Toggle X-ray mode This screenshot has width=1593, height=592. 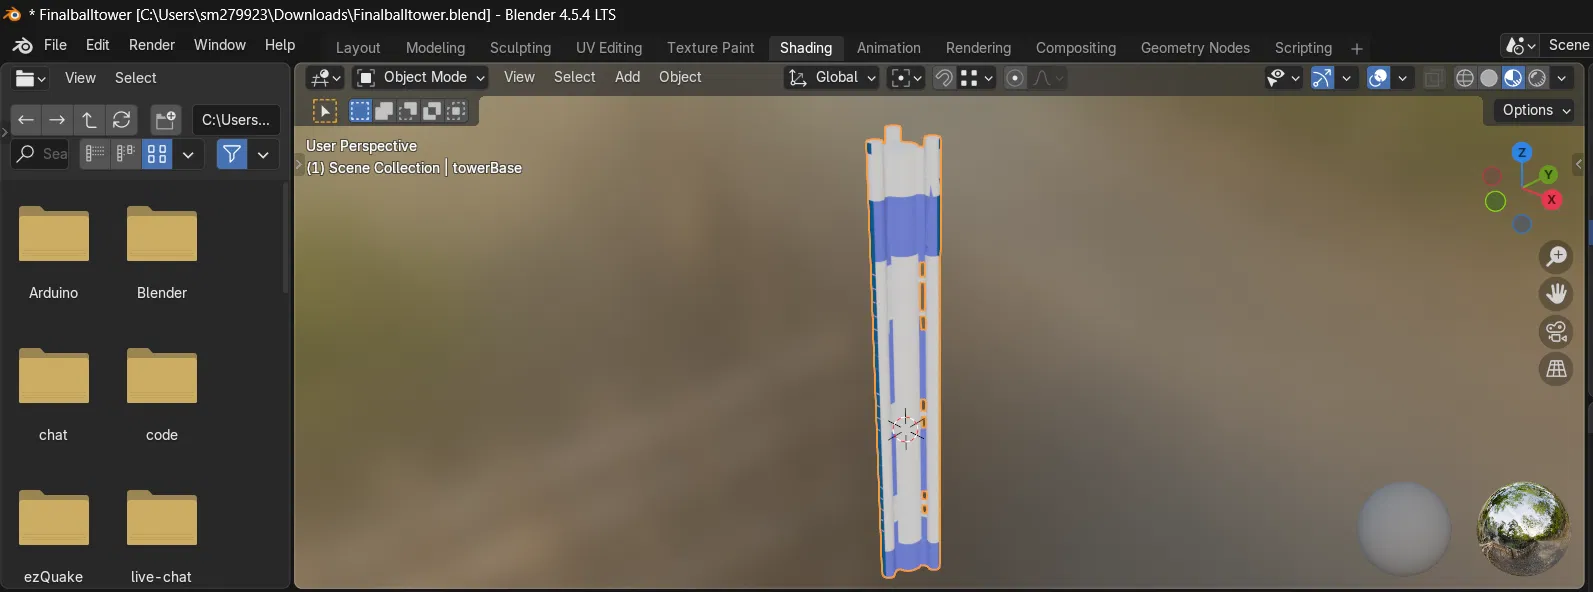1433,78
